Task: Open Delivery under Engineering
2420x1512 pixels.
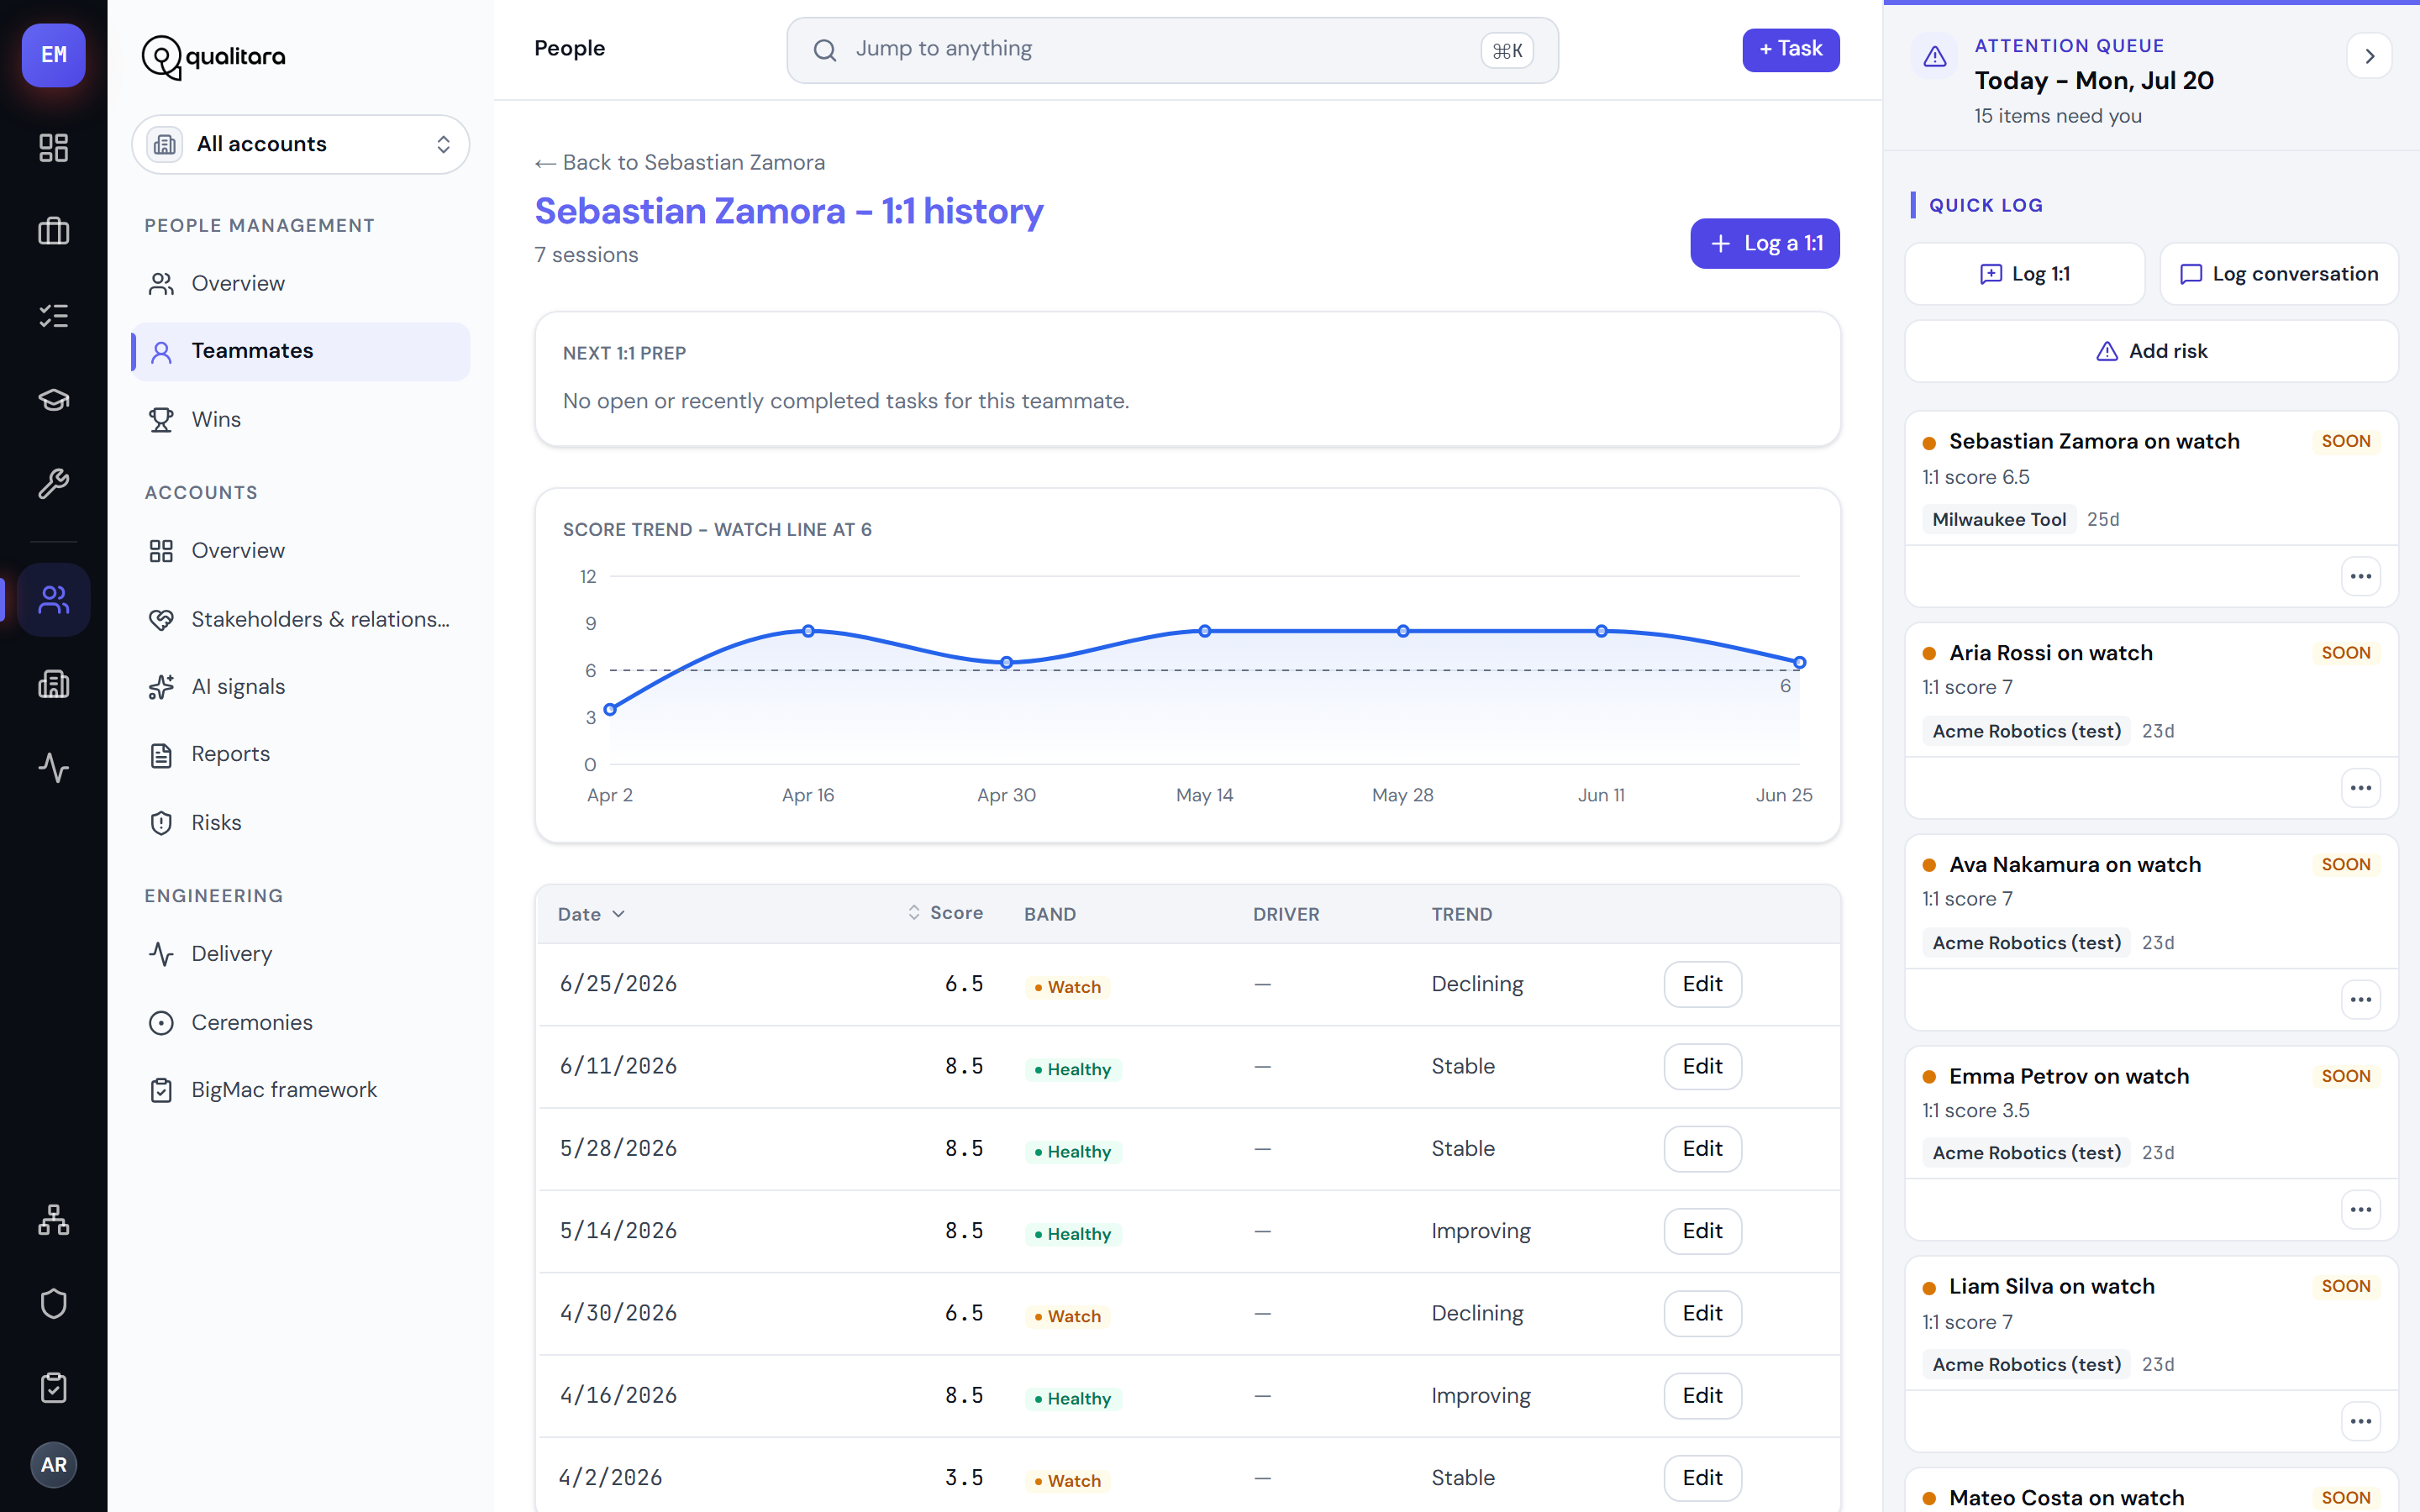Action: [300, 954]
